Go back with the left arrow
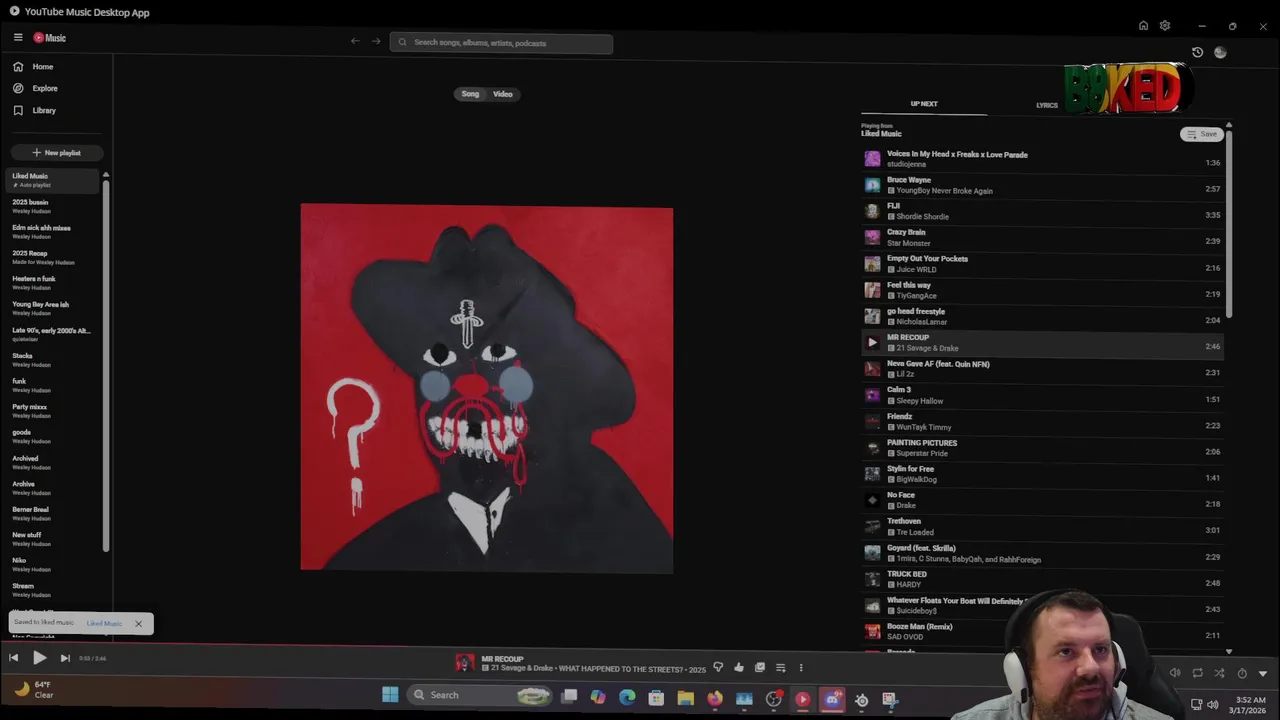Screen dimensions: 1280x720 click(355, 41)
